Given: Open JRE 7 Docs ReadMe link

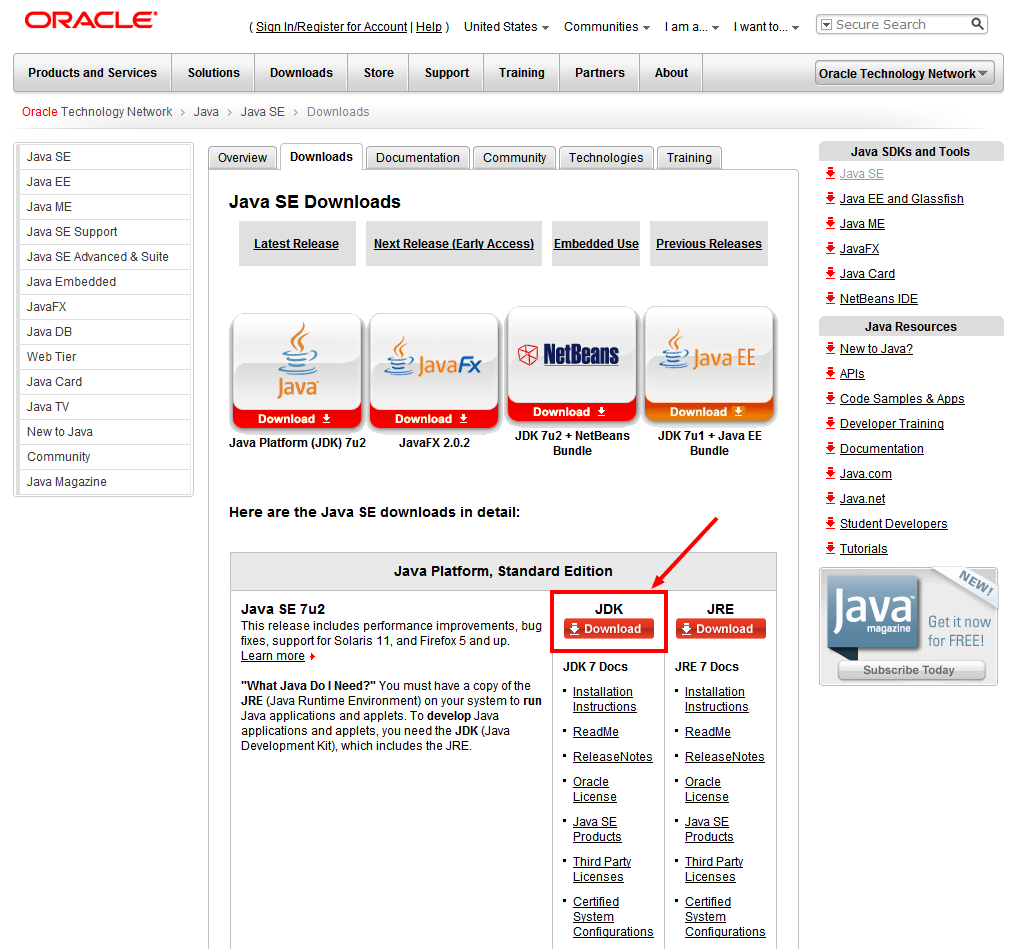Looking at the screenshot, I should coord(708,732).
